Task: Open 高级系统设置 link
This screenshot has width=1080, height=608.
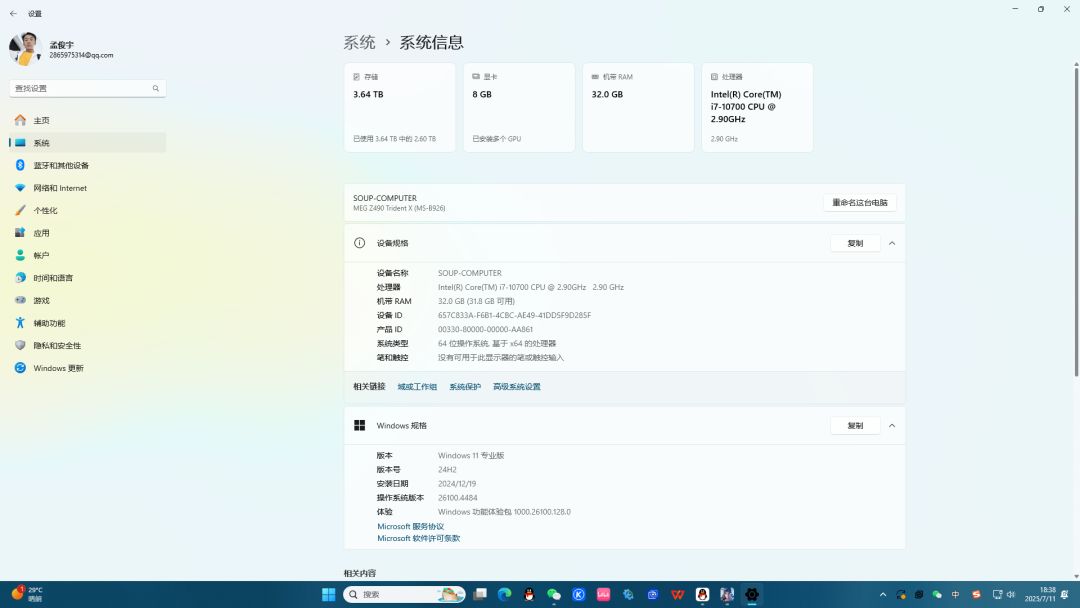Action: (x=517, y=387)
